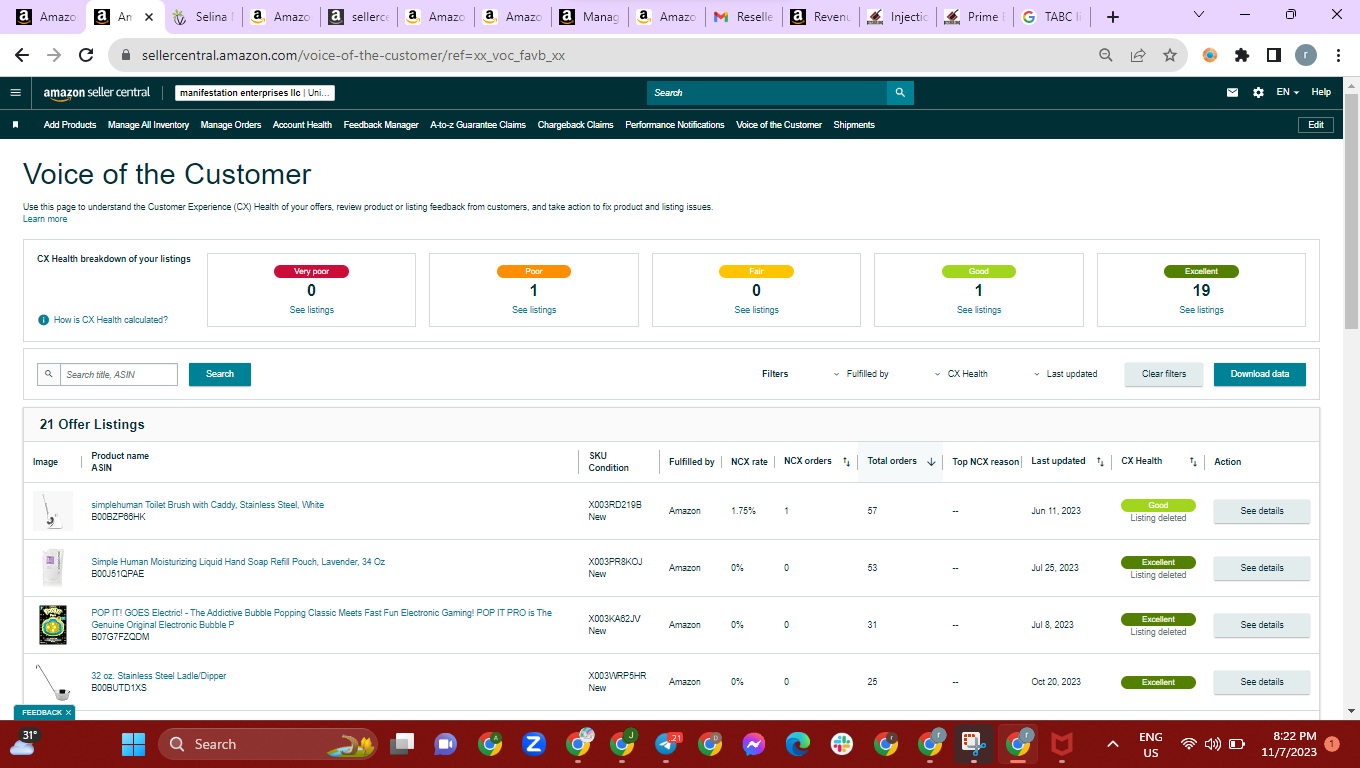This screenshot has height=768, width=1360.
Task: See listings under Excellent CX Health
Action: coord(1201,310)
